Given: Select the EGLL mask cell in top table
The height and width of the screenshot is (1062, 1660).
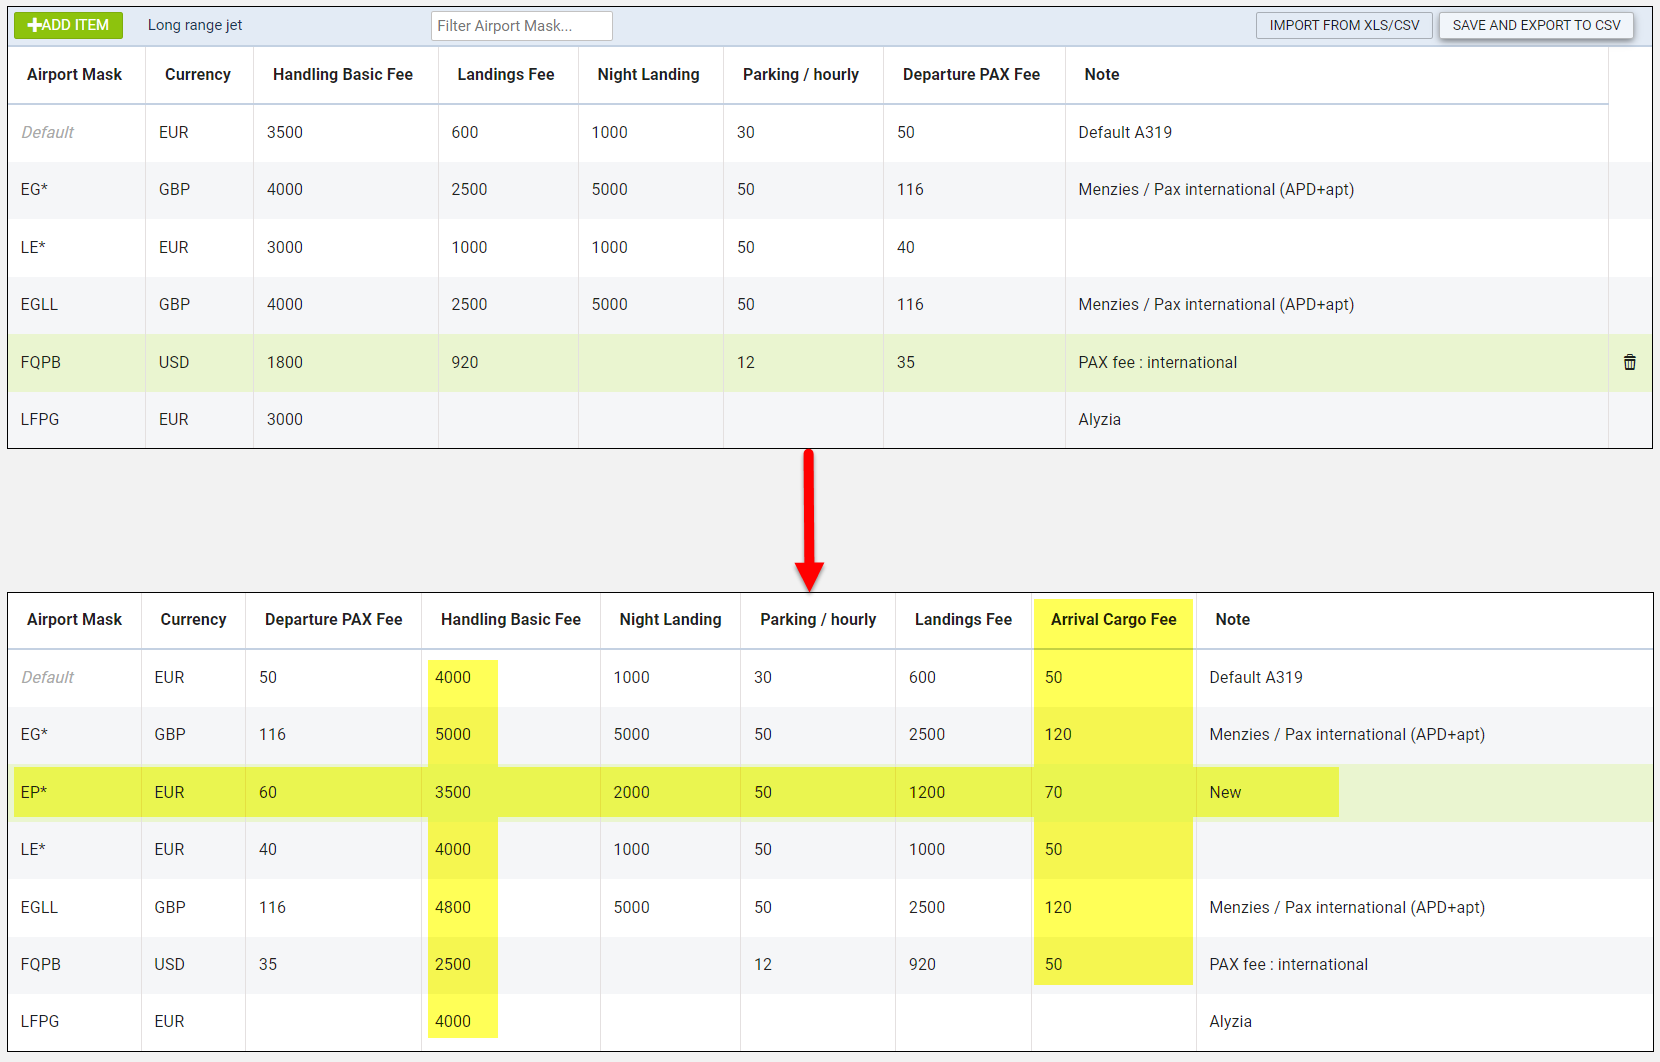Looking at the screenshot, I should [39, 304].
